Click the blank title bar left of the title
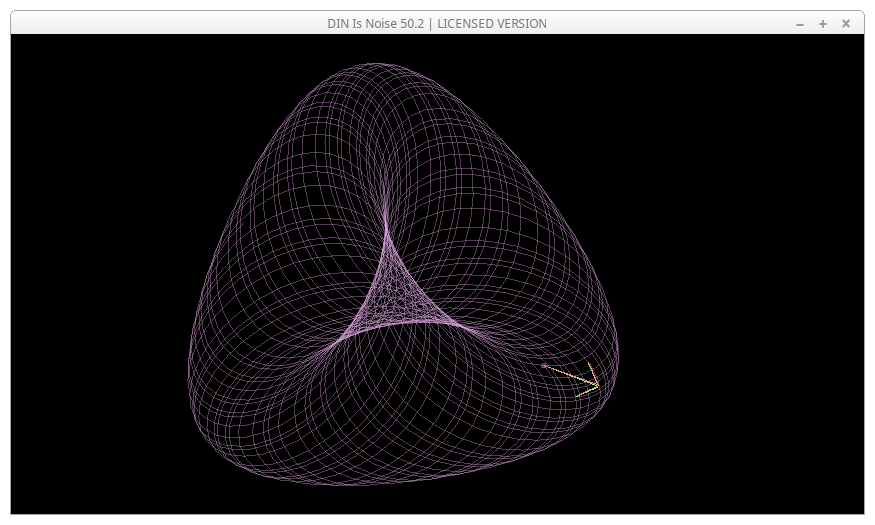875x525 pixels. pos(150,24)
